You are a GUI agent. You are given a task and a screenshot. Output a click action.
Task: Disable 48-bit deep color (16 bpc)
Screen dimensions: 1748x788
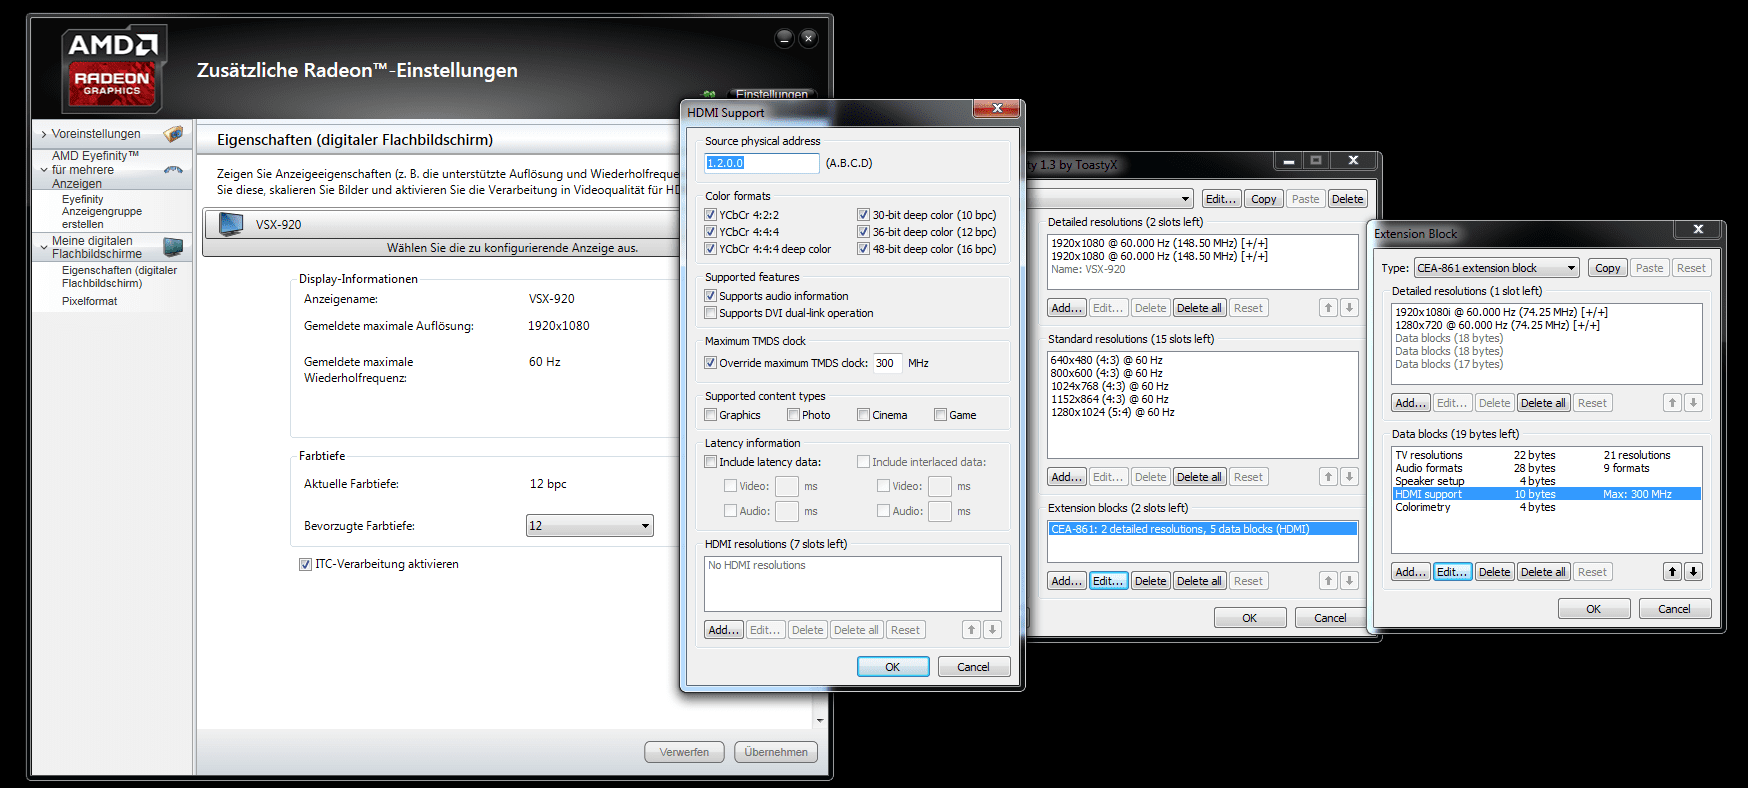[x=863, y=249]
